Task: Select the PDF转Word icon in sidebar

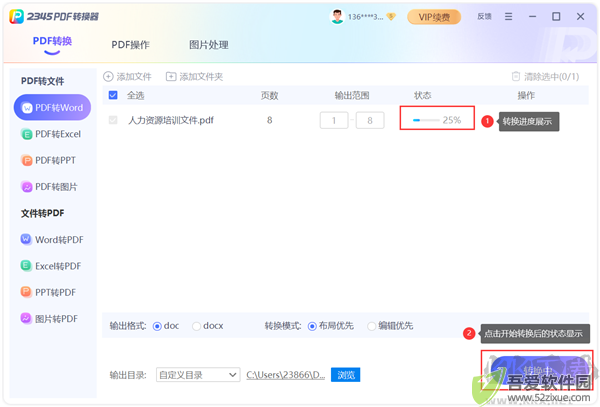Action: (x=27, y=108)
